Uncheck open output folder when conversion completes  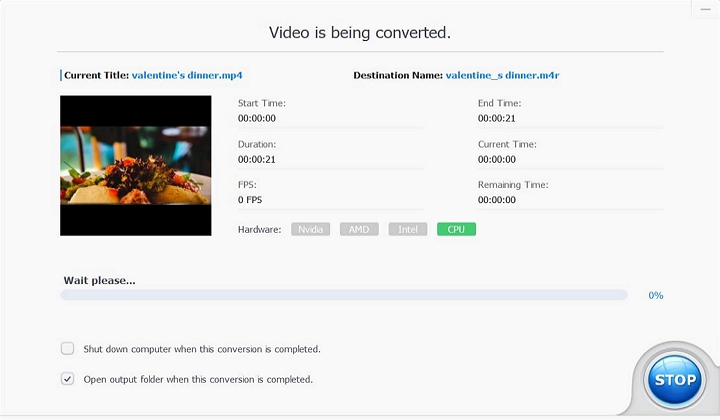click(68, 379)
